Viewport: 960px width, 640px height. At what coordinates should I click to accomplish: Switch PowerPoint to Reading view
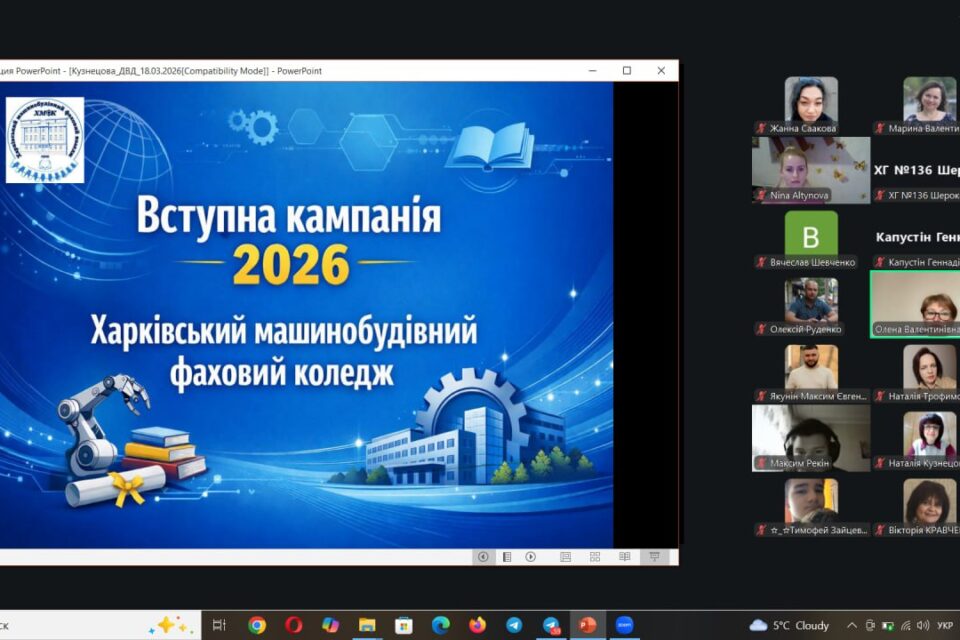click(x=624, y=557)
